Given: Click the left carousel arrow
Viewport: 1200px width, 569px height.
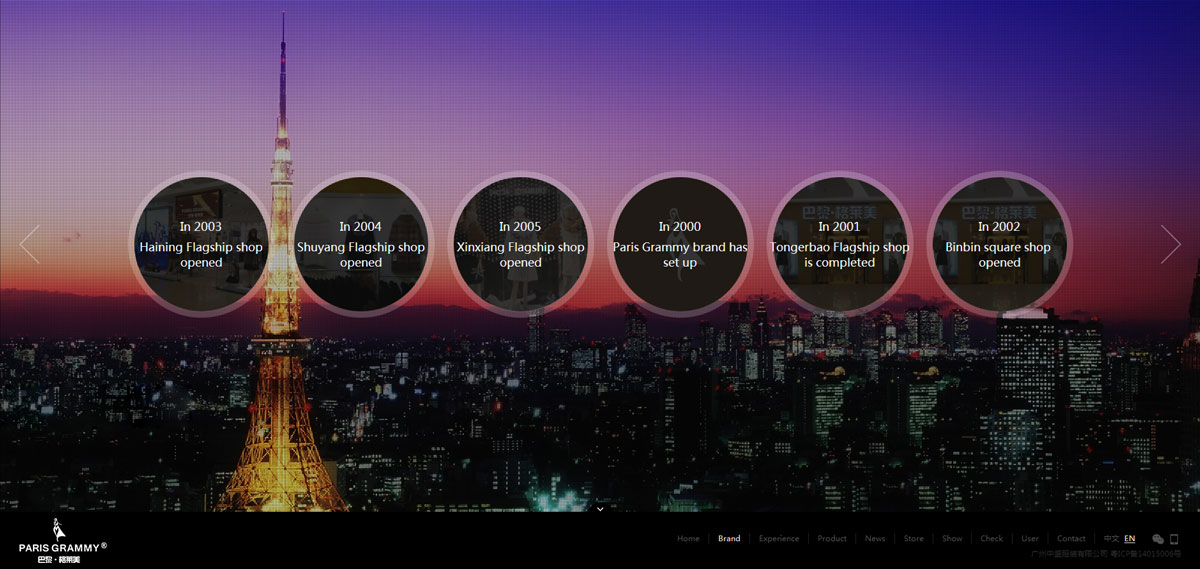Looking at the screenshot, I should click(x=30, y=244).
